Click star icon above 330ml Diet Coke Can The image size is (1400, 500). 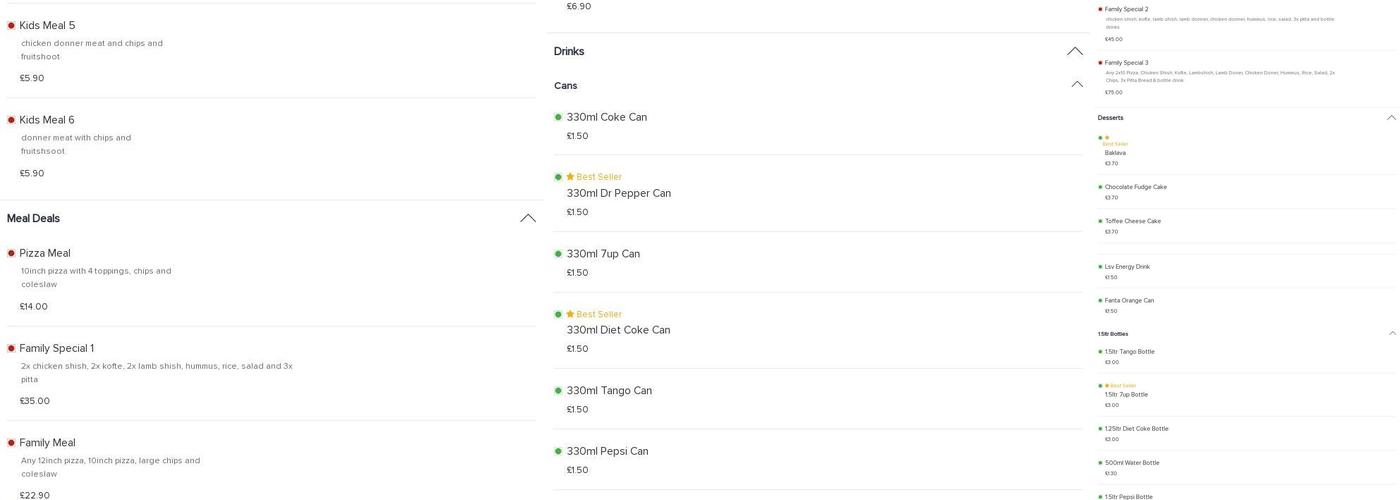tap(570, 314)
